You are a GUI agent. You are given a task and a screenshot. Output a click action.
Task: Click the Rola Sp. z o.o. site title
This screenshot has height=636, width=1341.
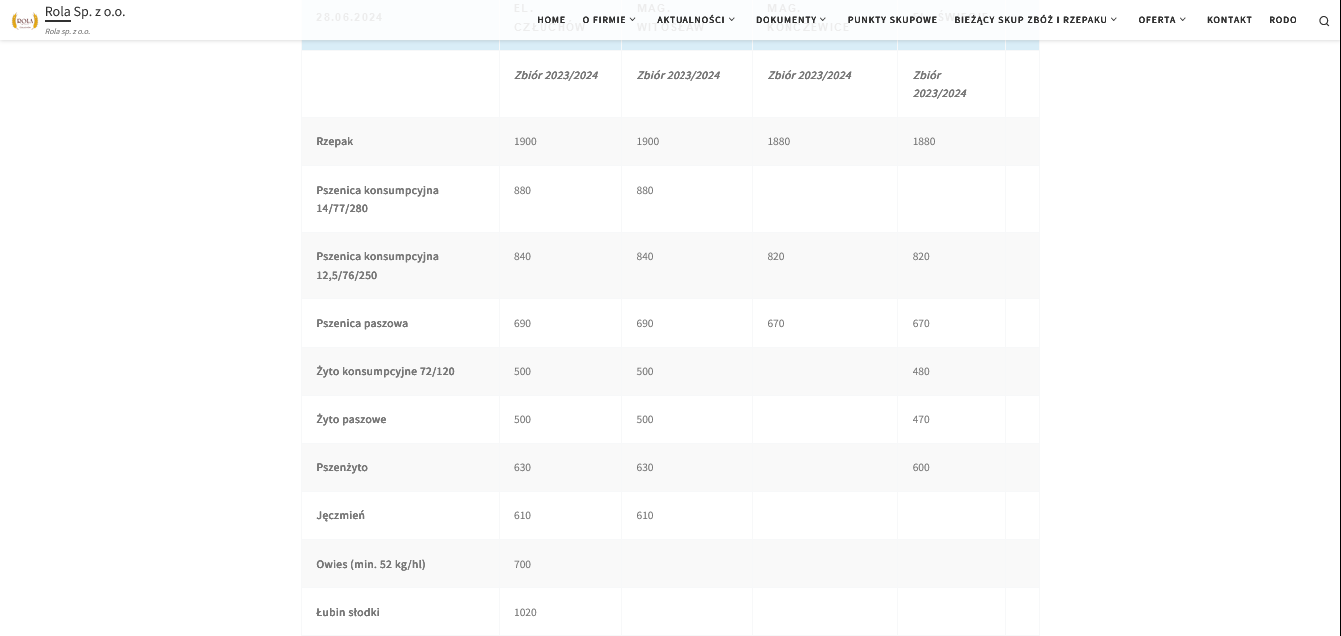[85, 12]
